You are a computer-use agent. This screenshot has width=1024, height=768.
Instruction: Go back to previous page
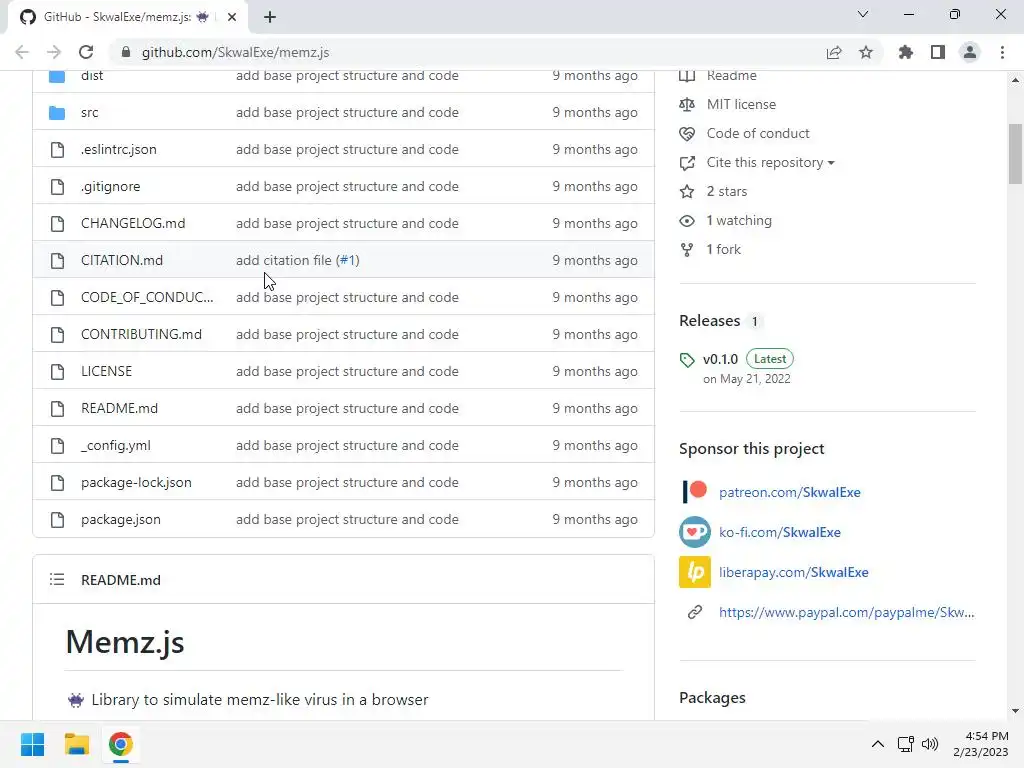click(22, 52)
